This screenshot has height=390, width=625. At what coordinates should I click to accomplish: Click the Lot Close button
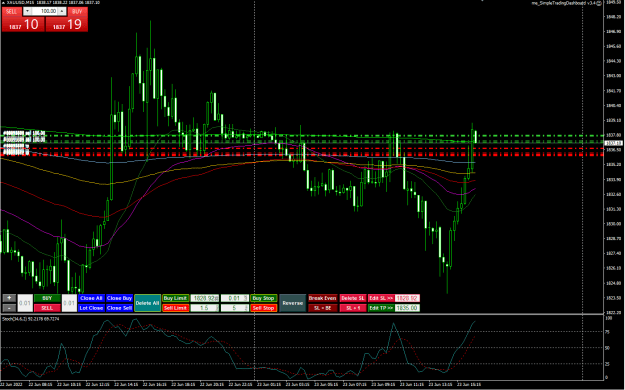point(91,308)
